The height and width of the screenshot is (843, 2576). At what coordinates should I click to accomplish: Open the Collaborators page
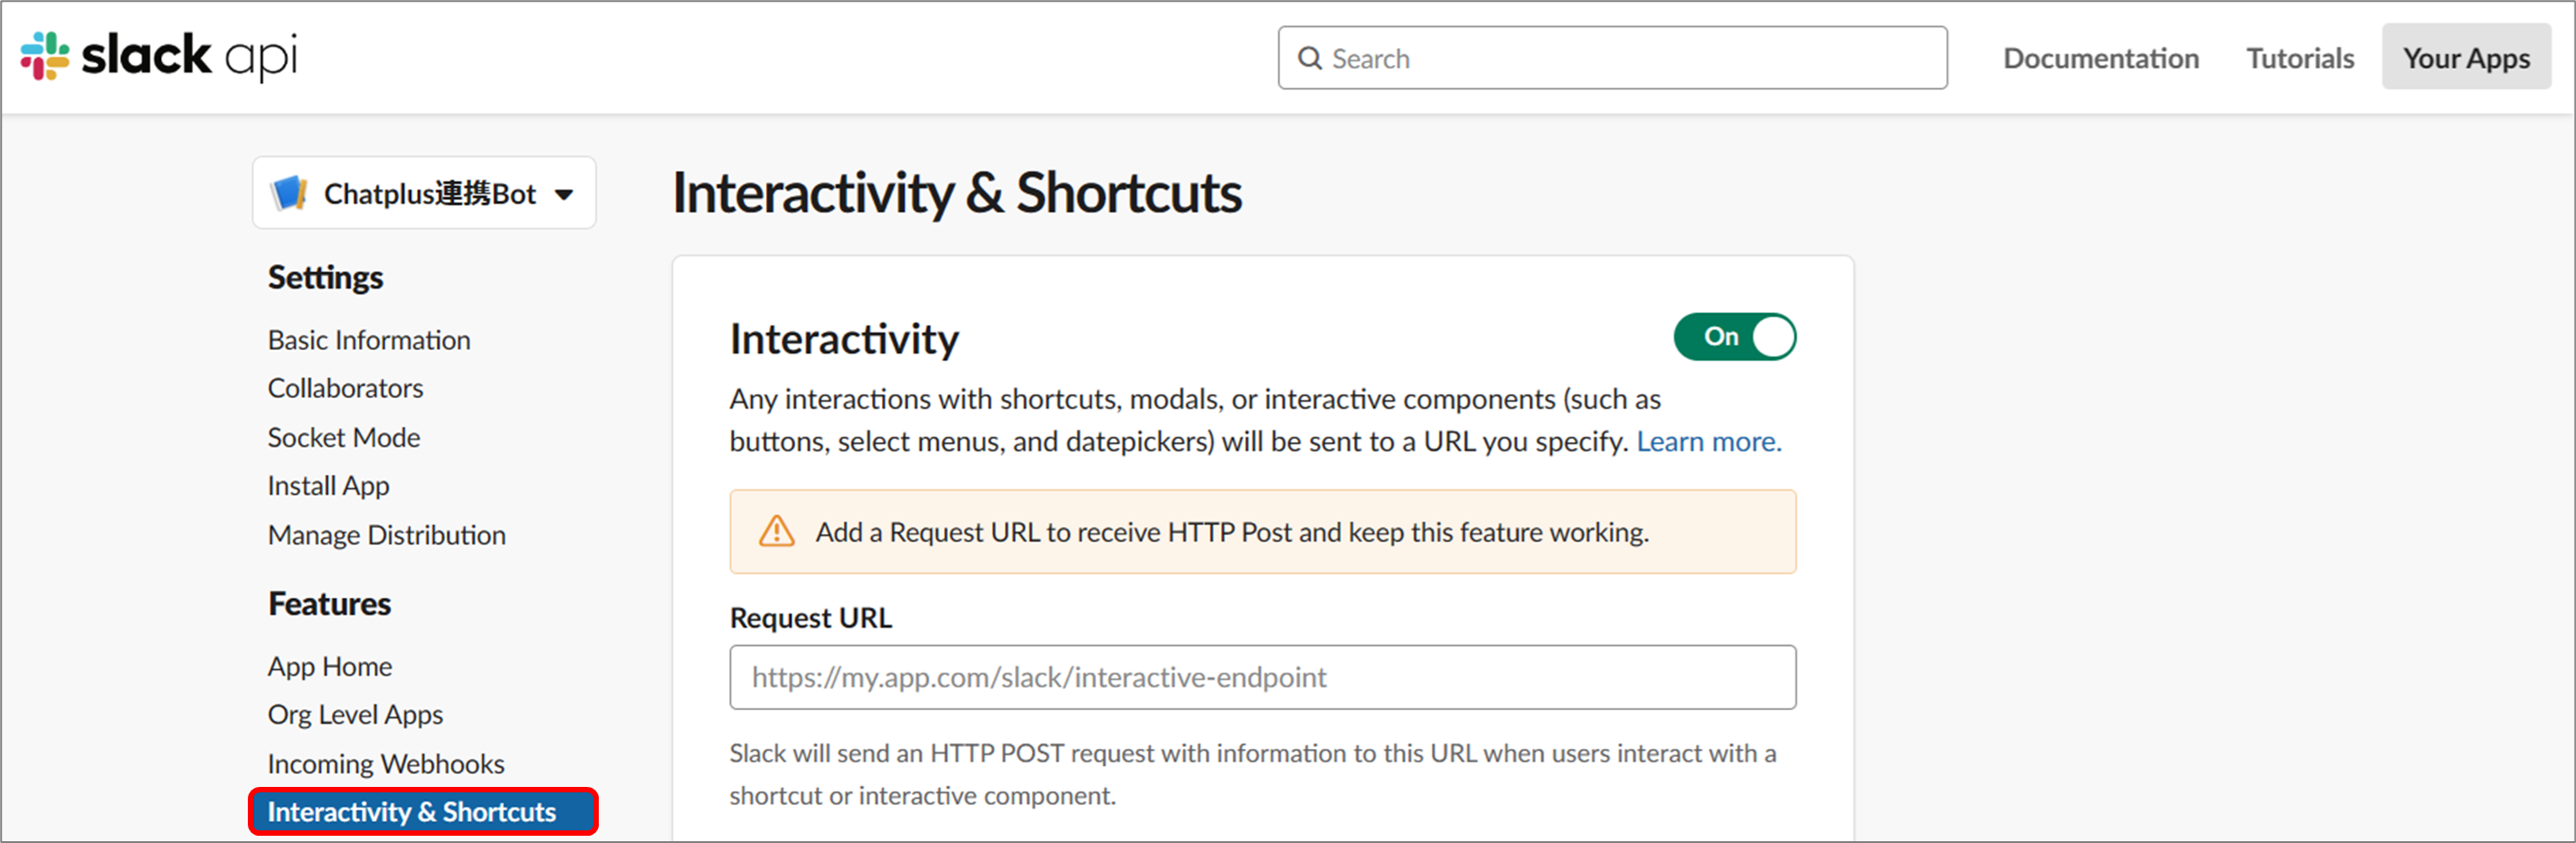click(x=345, y=388)
